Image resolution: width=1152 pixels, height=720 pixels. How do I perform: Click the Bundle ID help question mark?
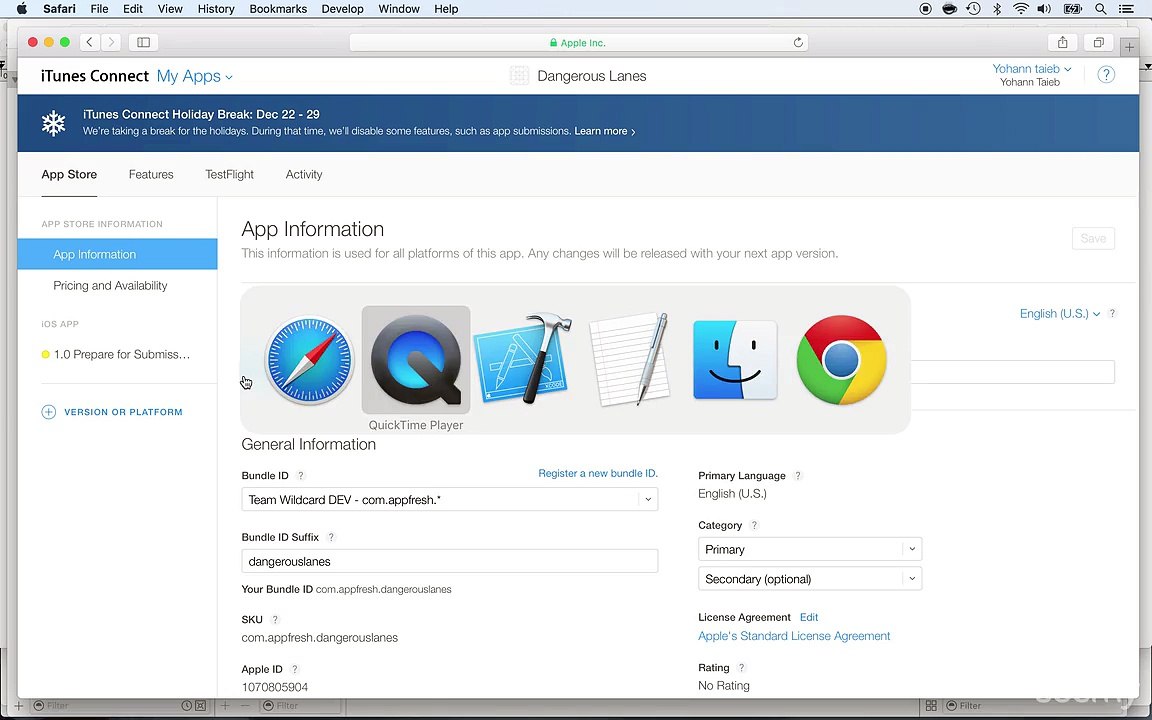[x=300, y=475]
